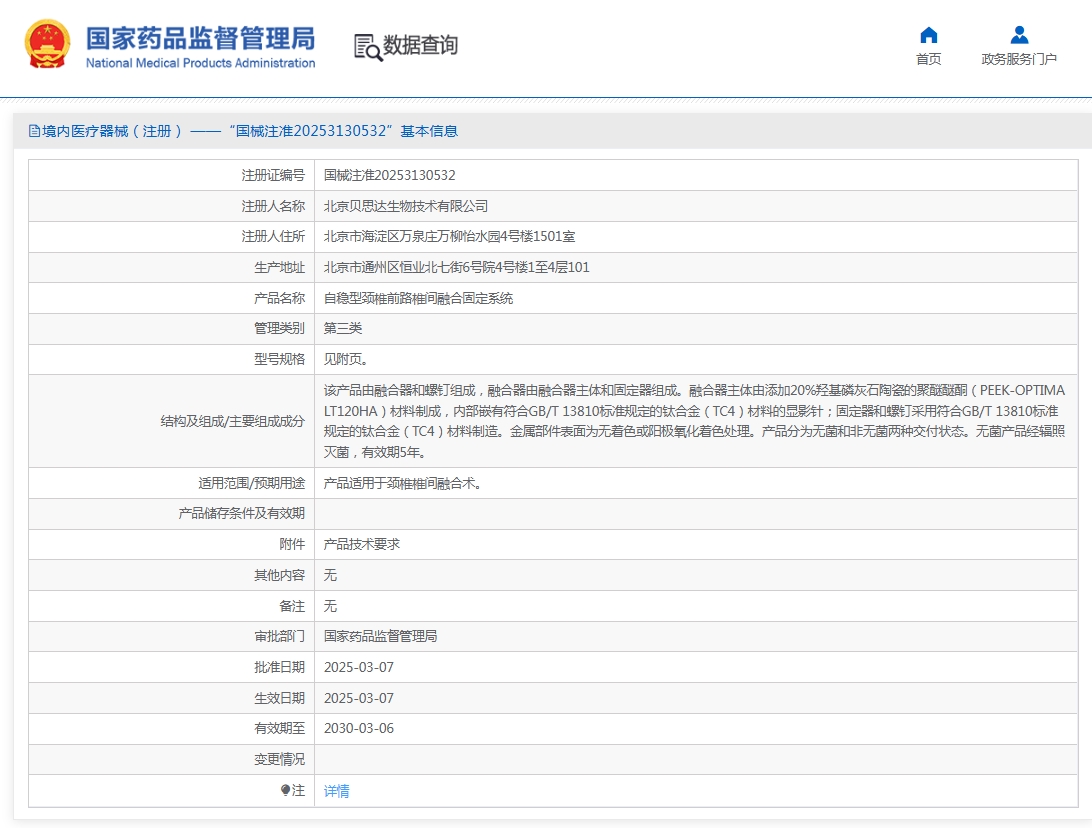Click the 数据查询 heading text
This screenshot has height=828, width=1092.
pyautogui.click(x=420, y=45)
